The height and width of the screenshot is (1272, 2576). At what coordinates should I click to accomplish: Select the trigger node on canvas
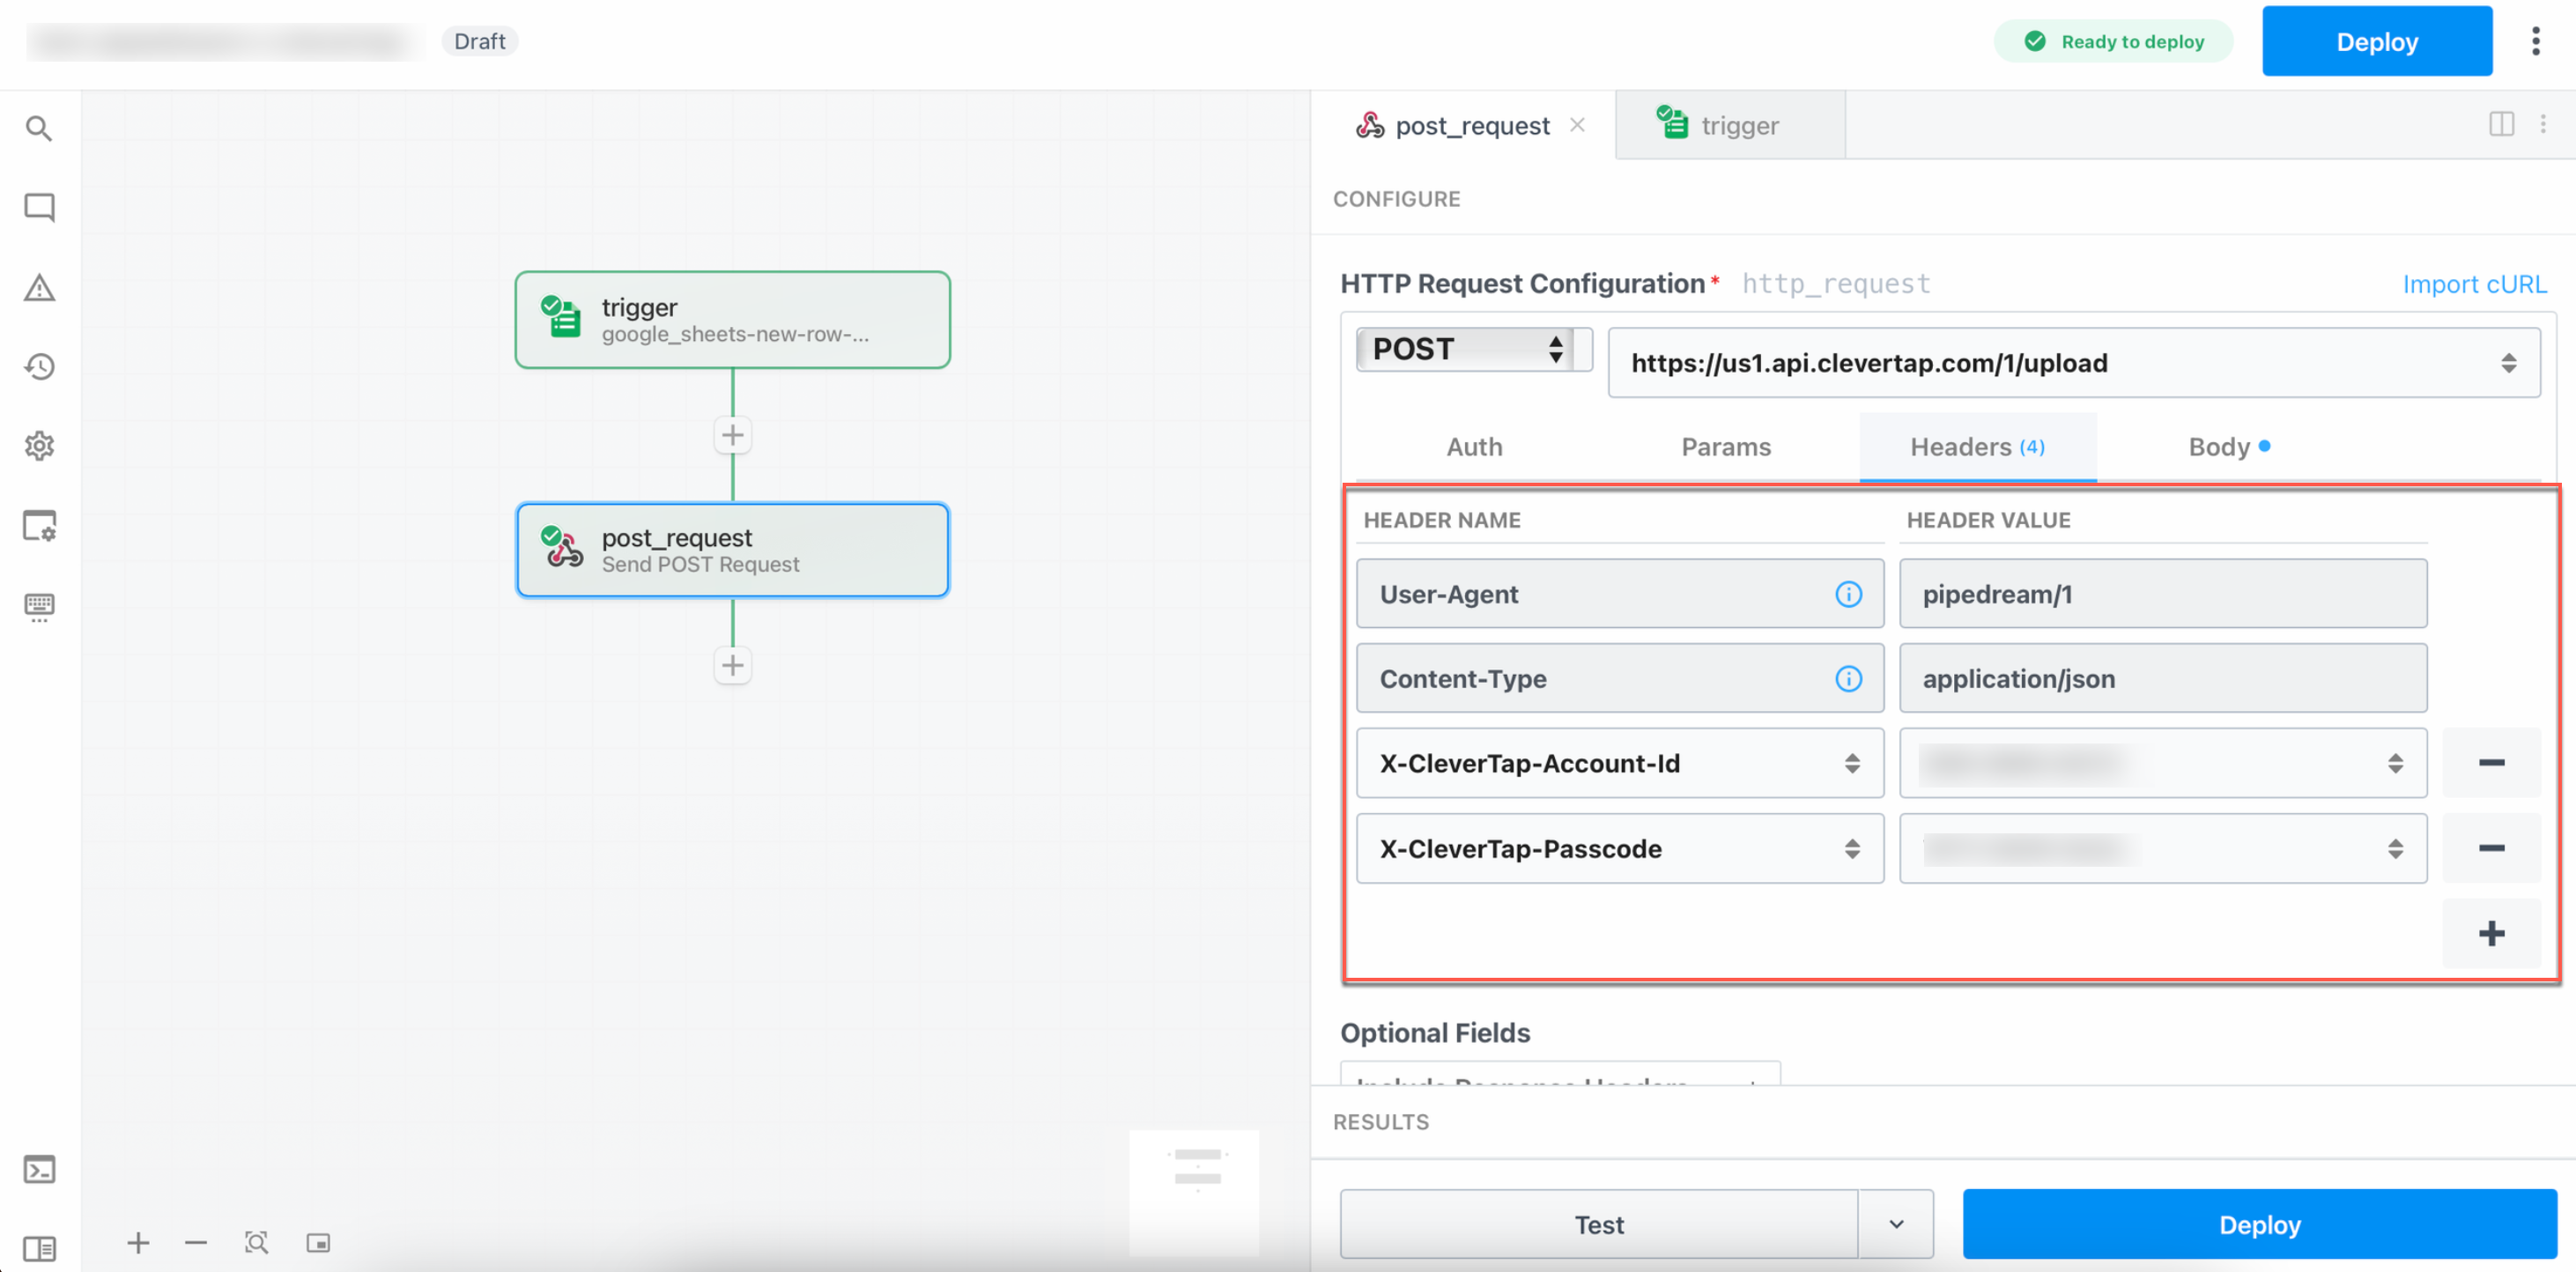(733, 320)
